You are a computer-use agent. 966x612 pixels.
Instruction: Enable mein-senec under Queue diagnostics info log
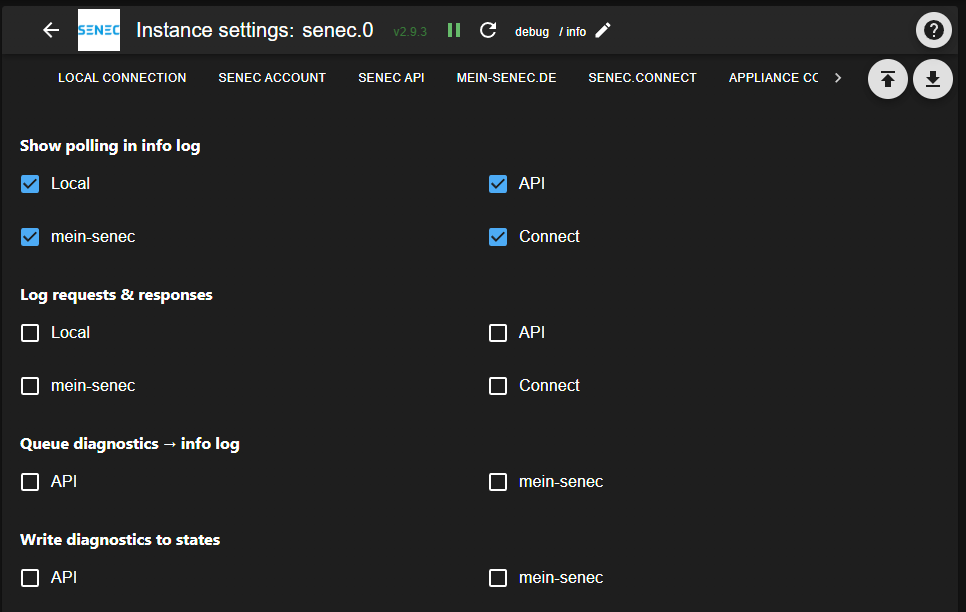(x=498, y=482)
